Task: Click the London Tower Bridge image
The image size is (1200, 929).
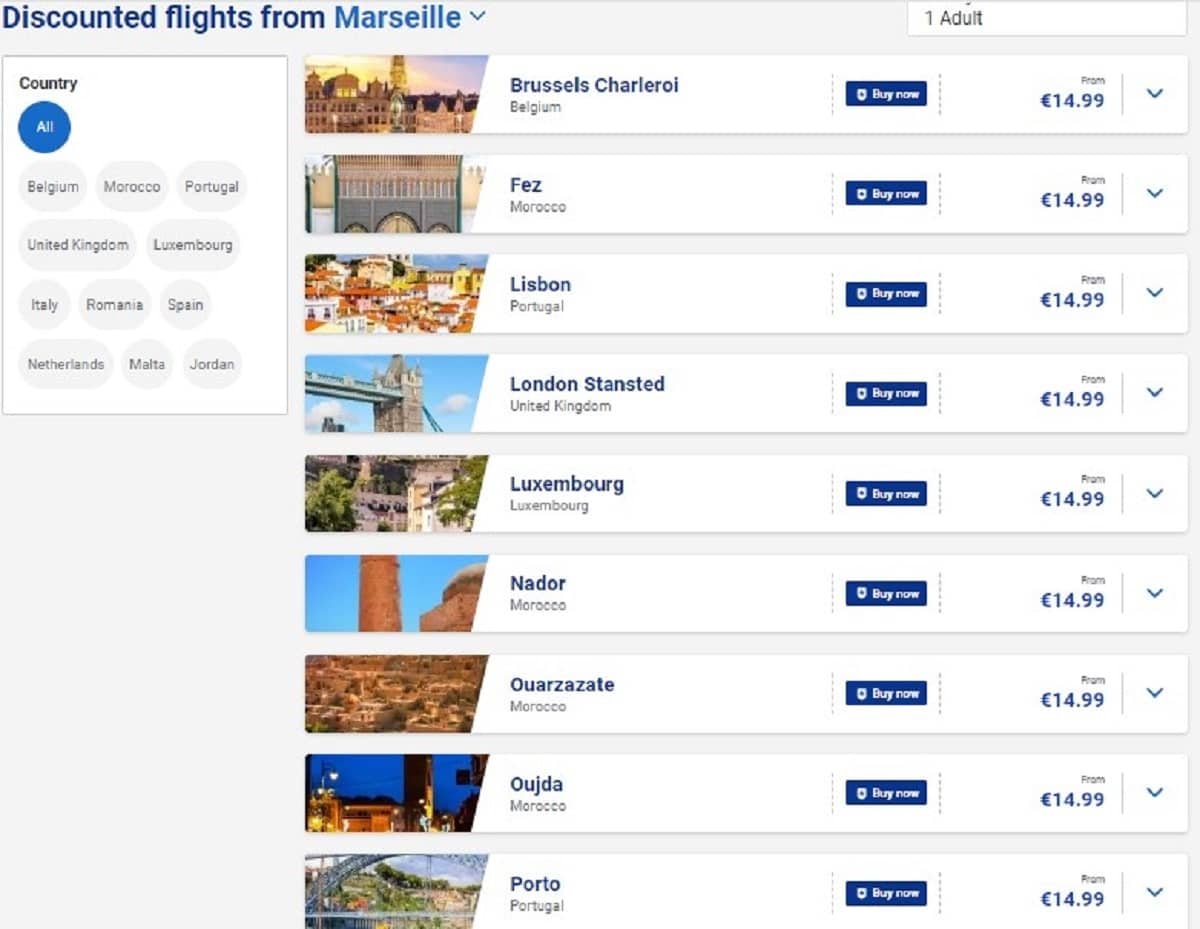Action: [x=396, y=393]
